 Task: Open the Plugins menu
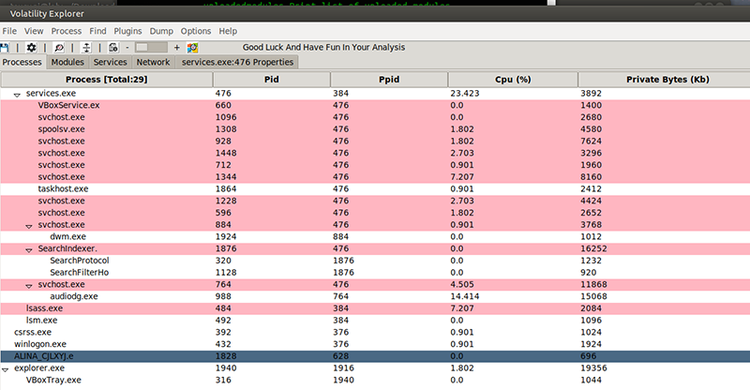coord(128,31)
